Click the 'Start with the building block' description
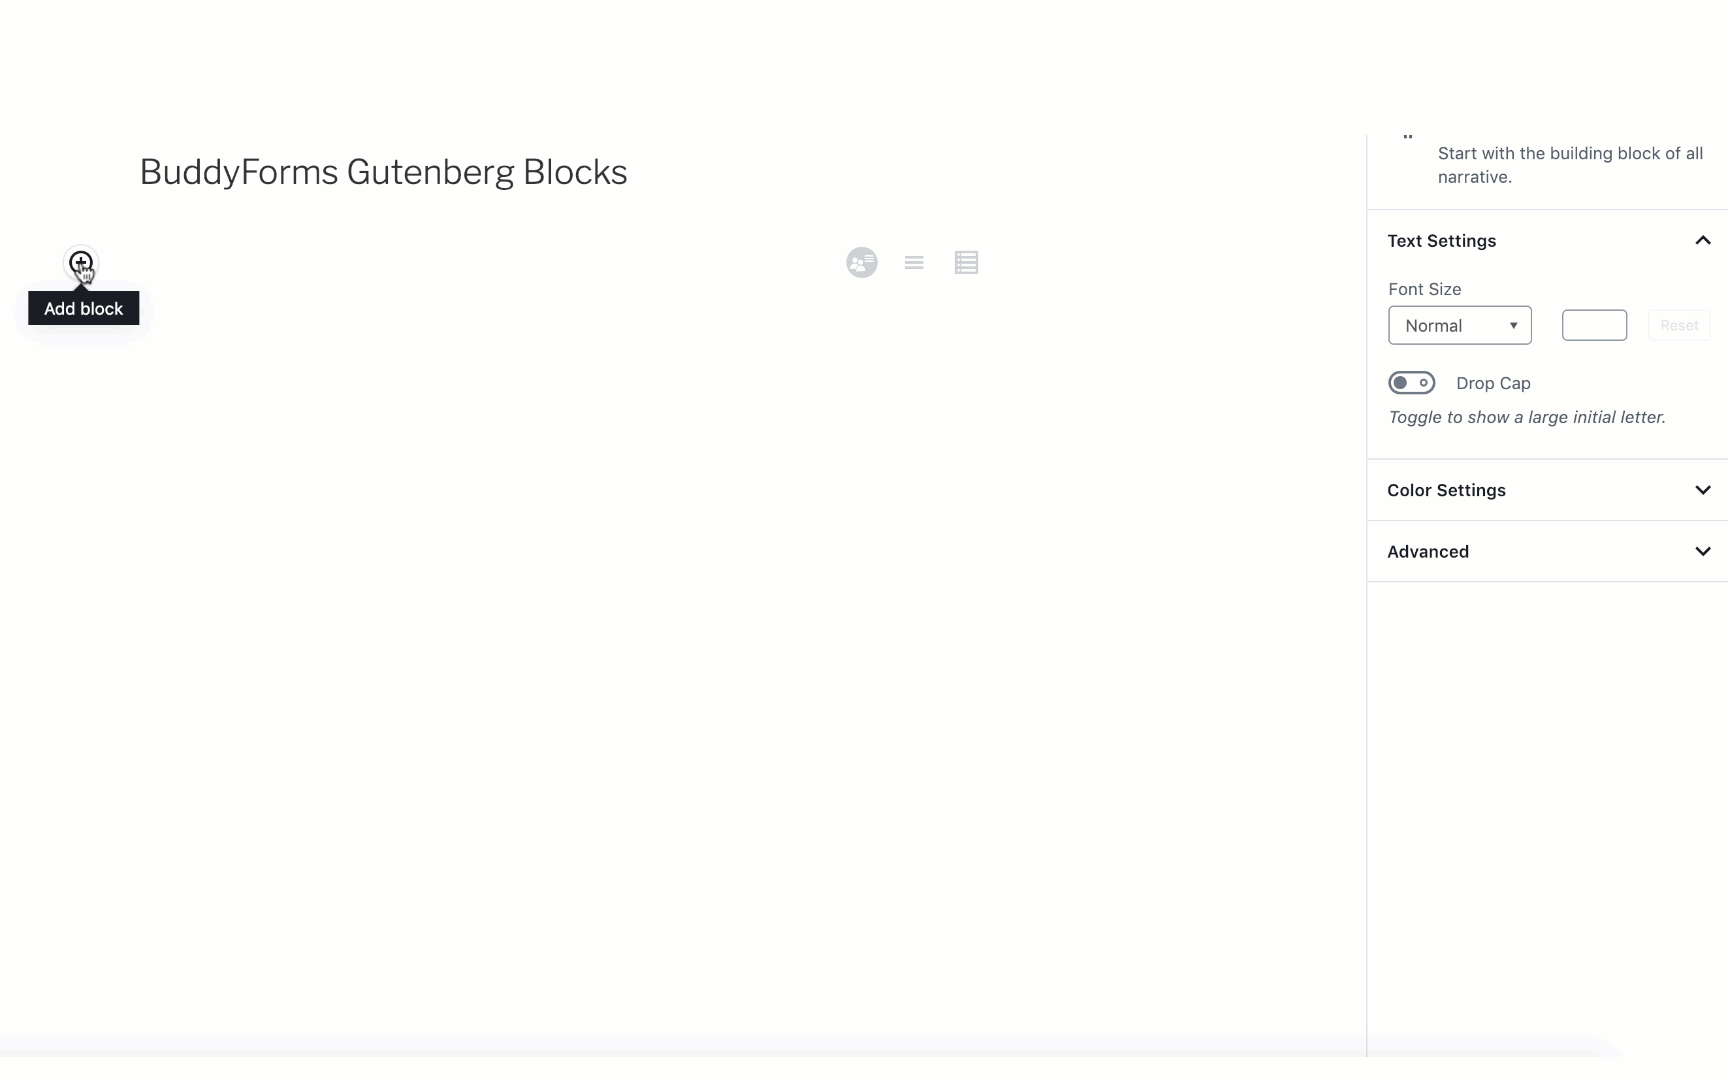 (1570, 165)
